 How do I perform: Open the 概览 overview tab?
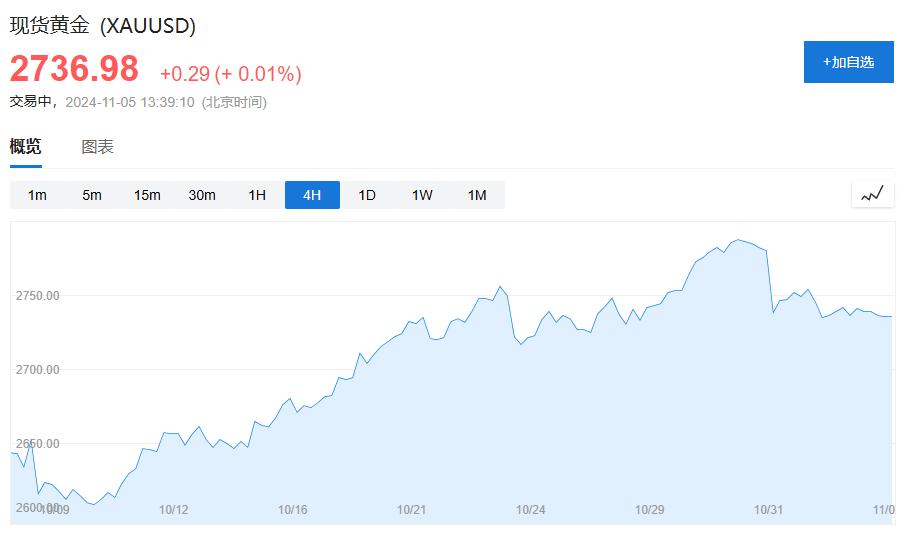coord(25,146)
